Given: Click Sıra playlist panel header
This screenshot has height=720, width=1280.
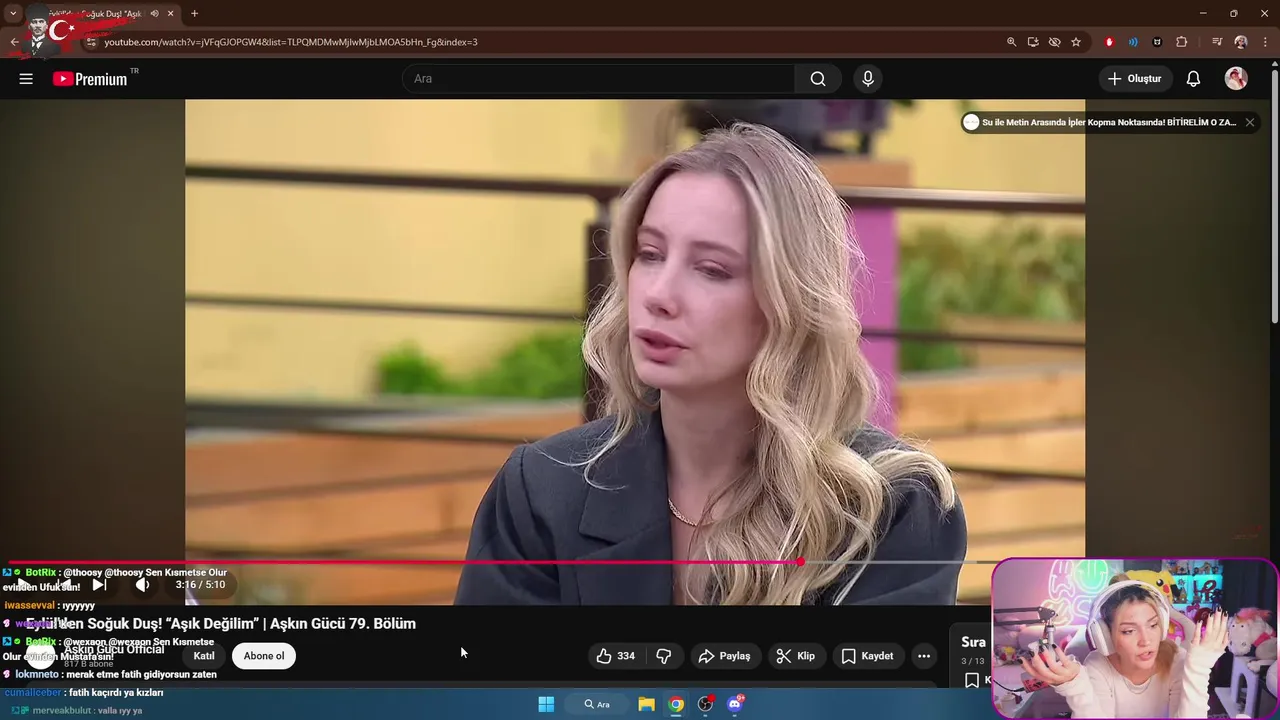Looking at the screenshot, I should [973, 643].
